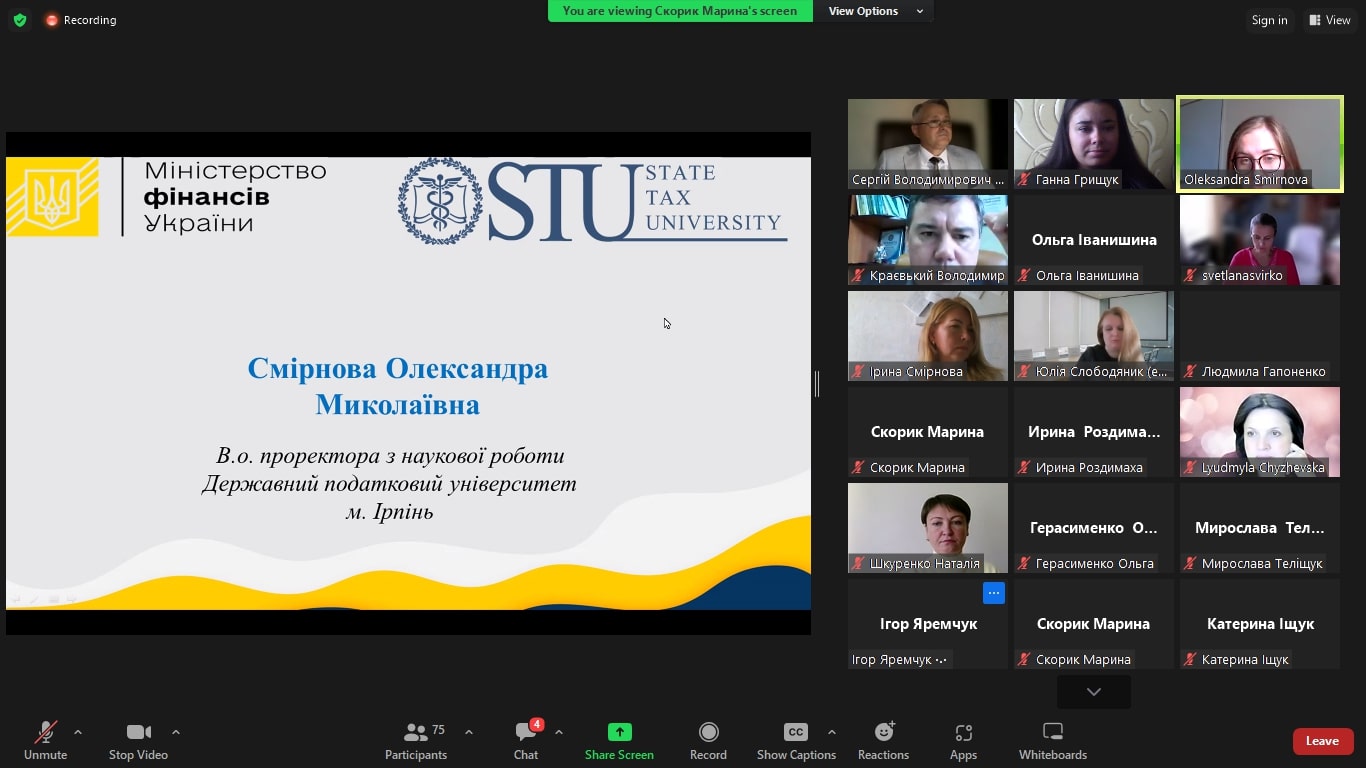The image size is (1366, 768).
Task: Click muted mic icon on Шкуренко Наталія tile
Action: (x=858, y=564)
